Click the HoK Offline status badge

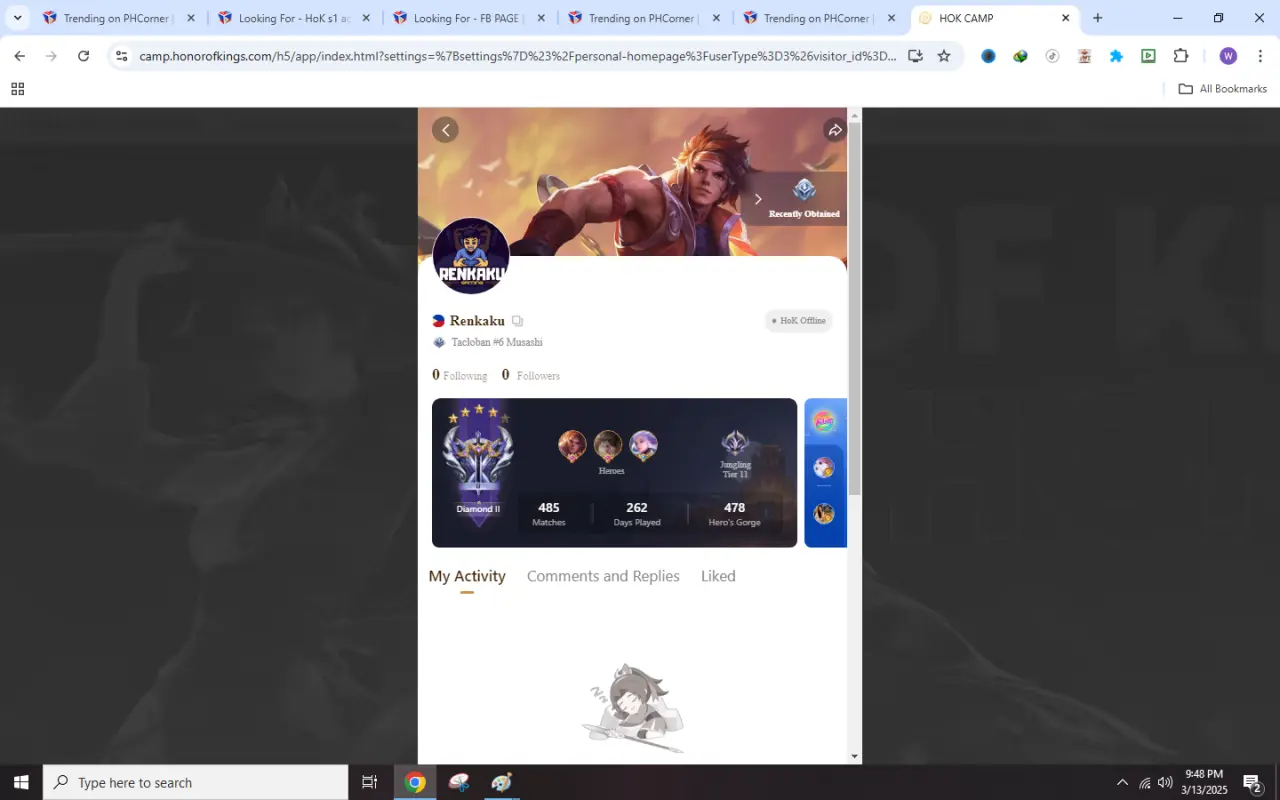tap(798, 321)
